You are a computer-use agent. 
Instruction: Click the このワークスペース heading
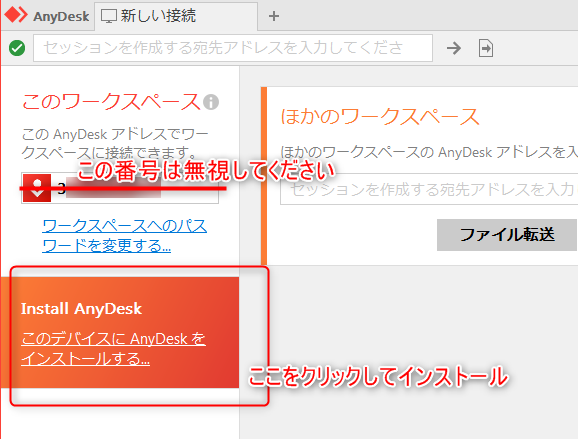111,101
